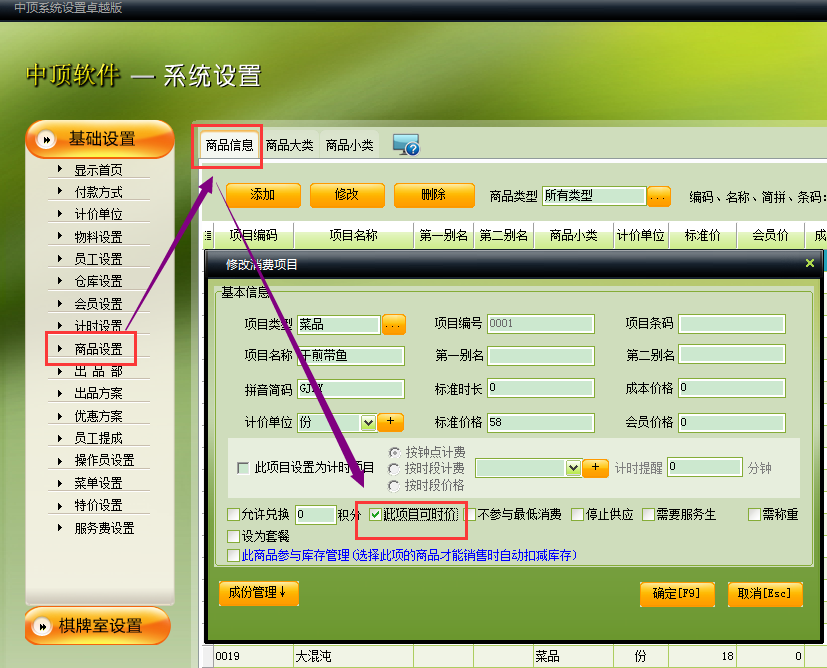
Task: Check 此项目设置为计时项目
Action: [243, 468]
